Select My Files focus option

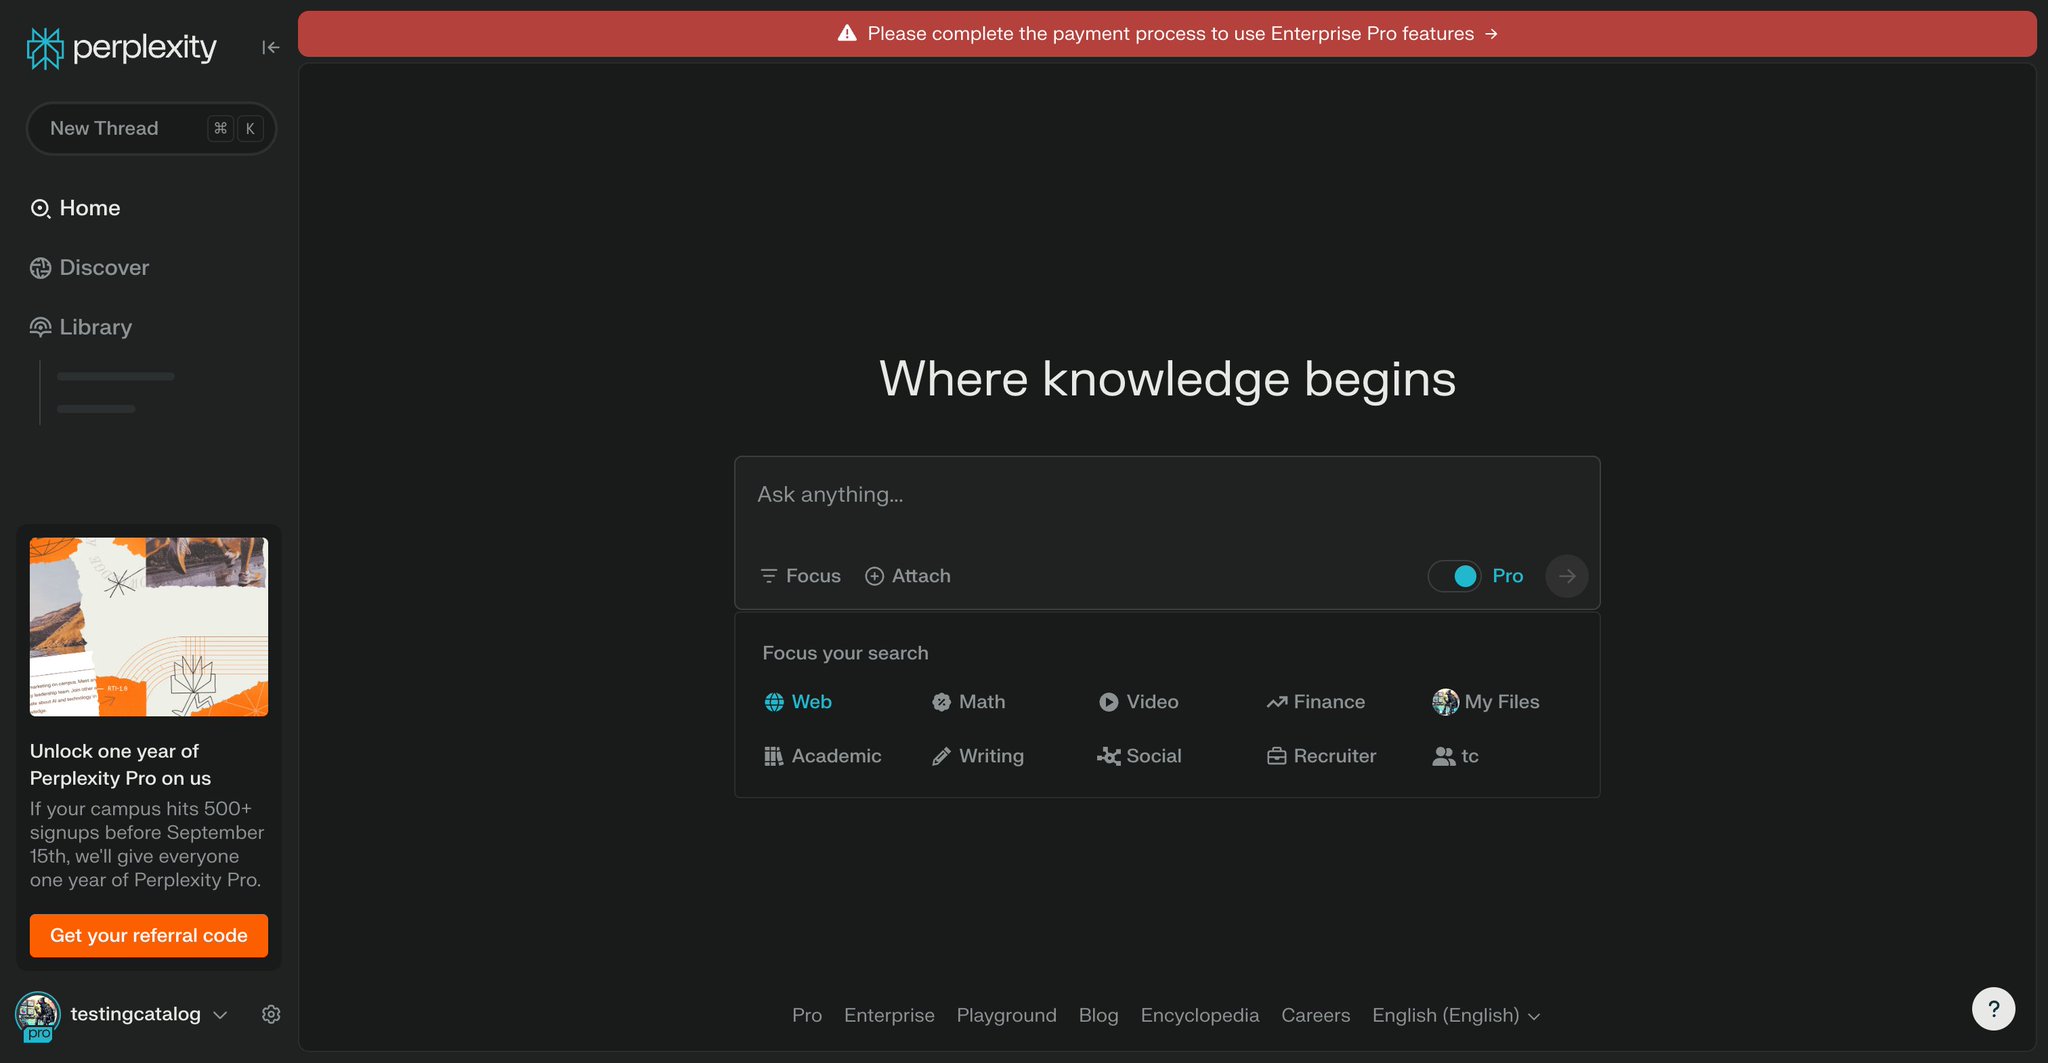(1486, 702)
